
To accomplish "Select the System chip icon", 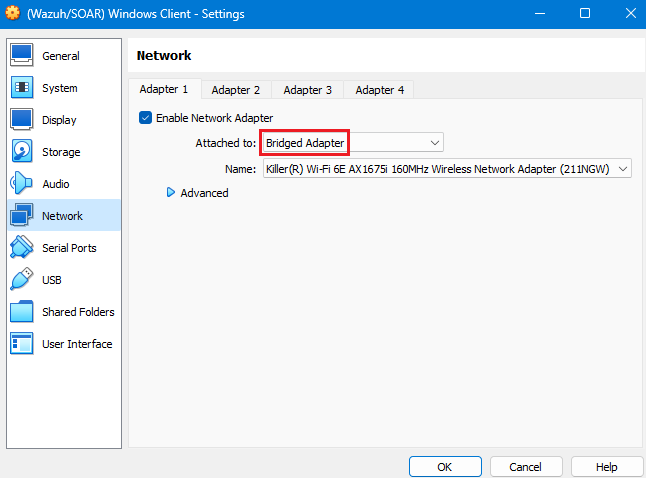I will pos(21,87).
